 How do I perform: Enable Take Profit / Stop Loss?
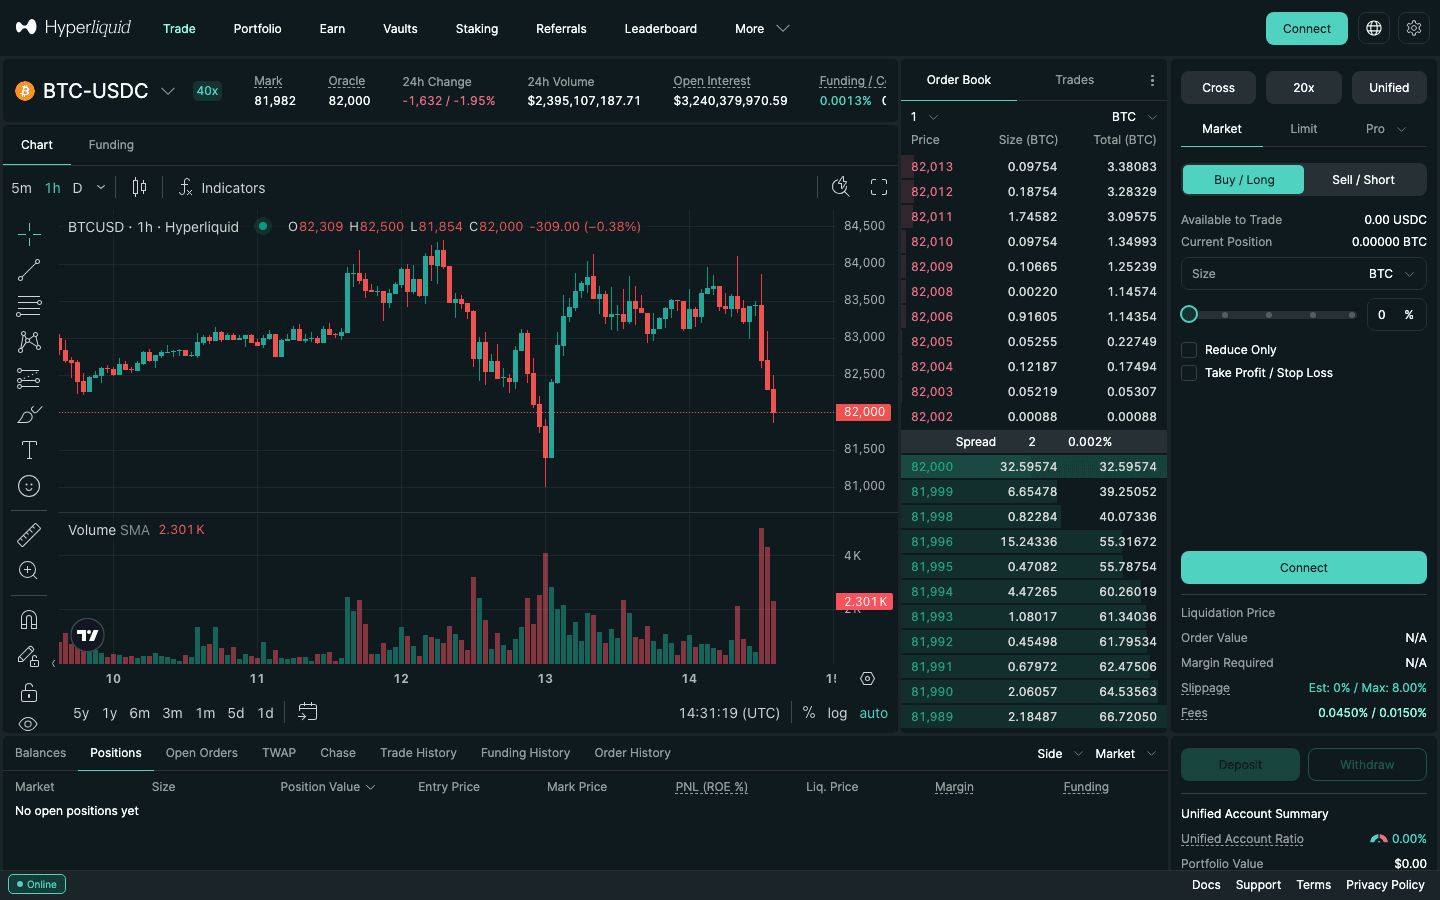1189,373
